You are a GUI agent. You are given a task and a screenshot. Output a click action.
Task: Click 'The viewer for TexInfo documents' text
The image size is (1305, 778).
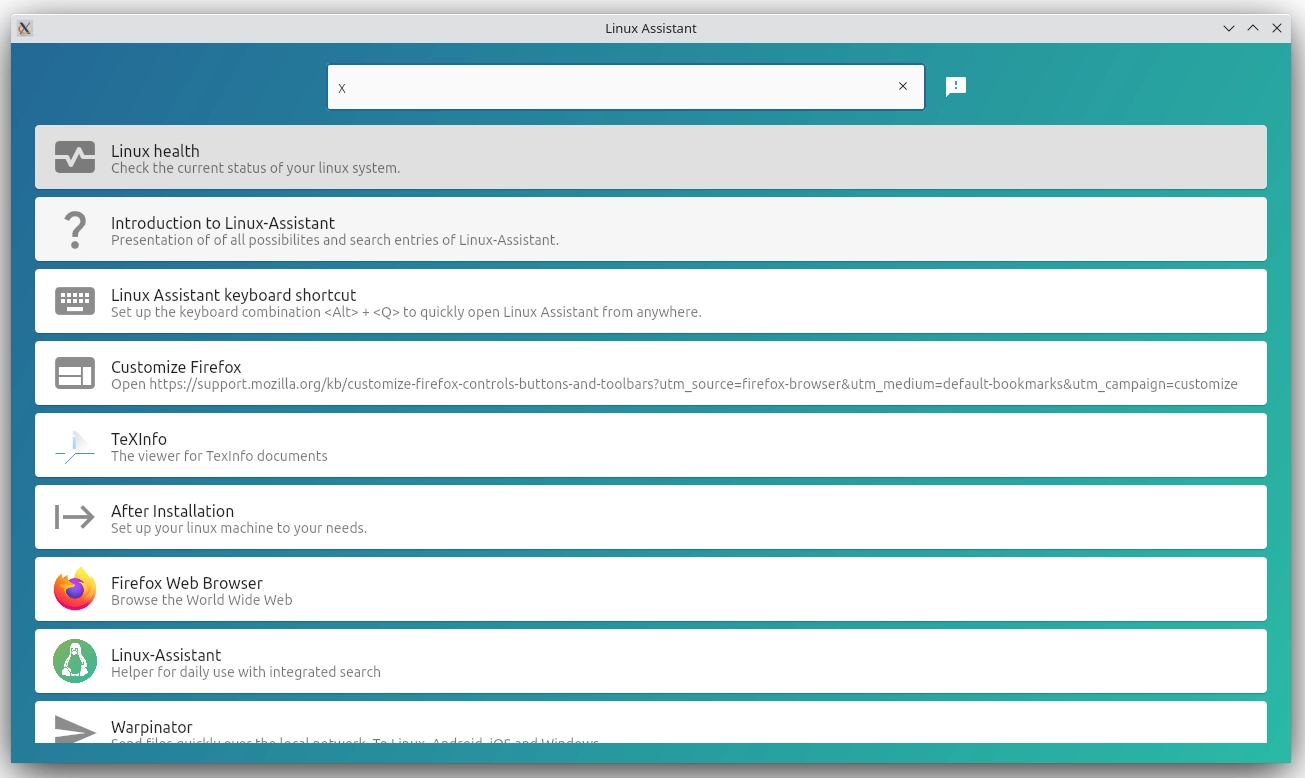pyautogui.click(x=219, y=456)
